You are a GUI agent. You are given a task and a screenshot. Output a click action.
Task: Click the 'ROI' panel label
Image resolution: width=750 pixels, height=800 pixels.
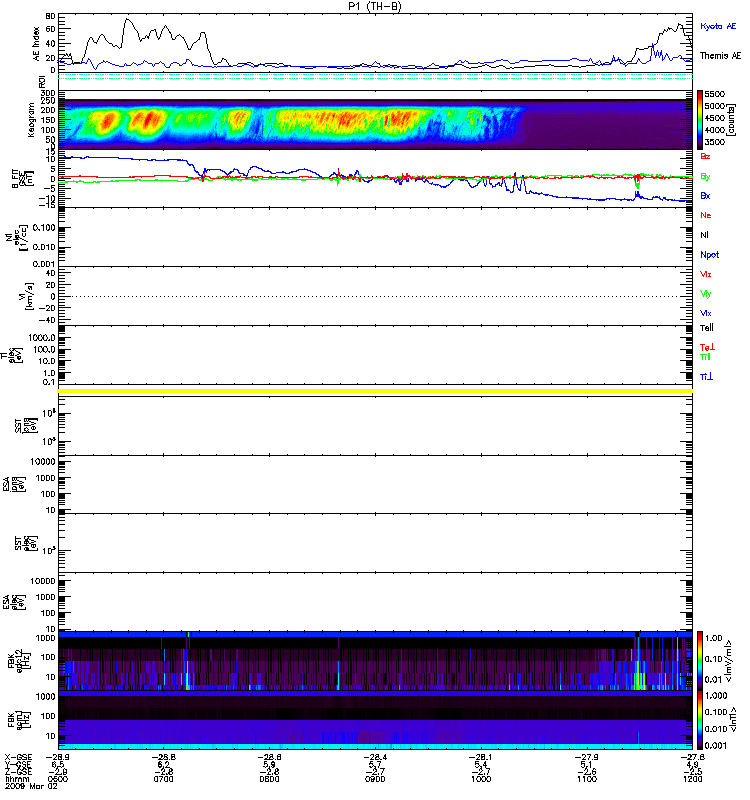click(43, 81)
